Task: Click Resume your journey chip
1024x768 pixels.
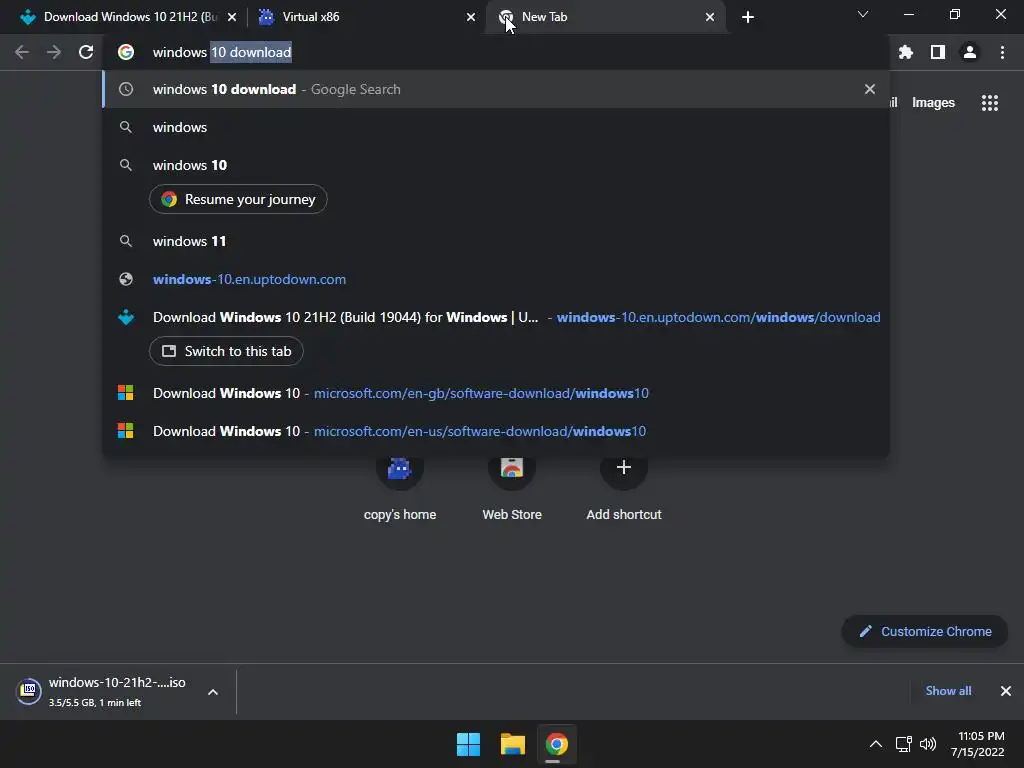Action: (x=238, y=199)
